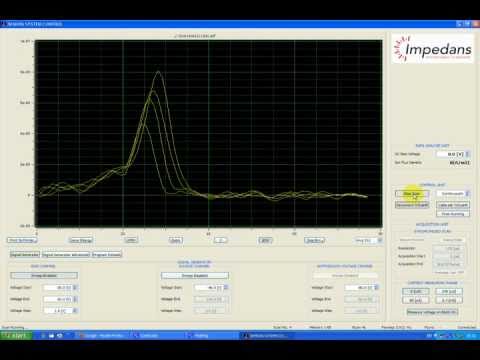Click the voltage stepper arrows in the top right panel

click(467, 154)
